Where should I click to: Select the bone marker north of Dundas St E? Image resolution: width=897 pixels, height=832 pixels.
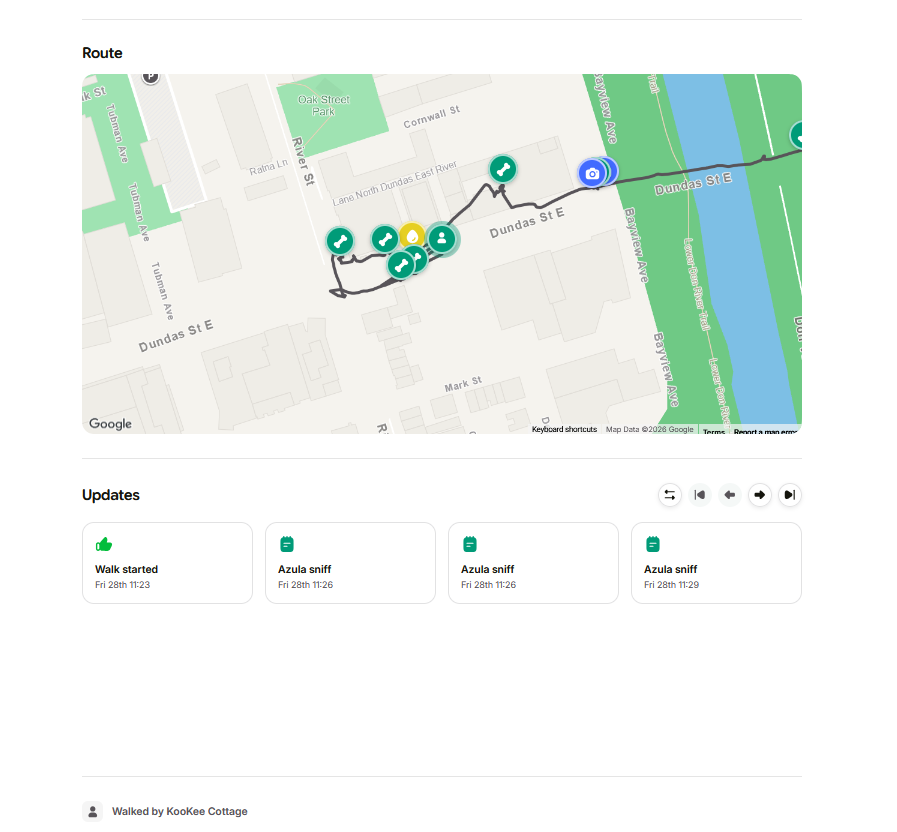[x=503, y=169]
